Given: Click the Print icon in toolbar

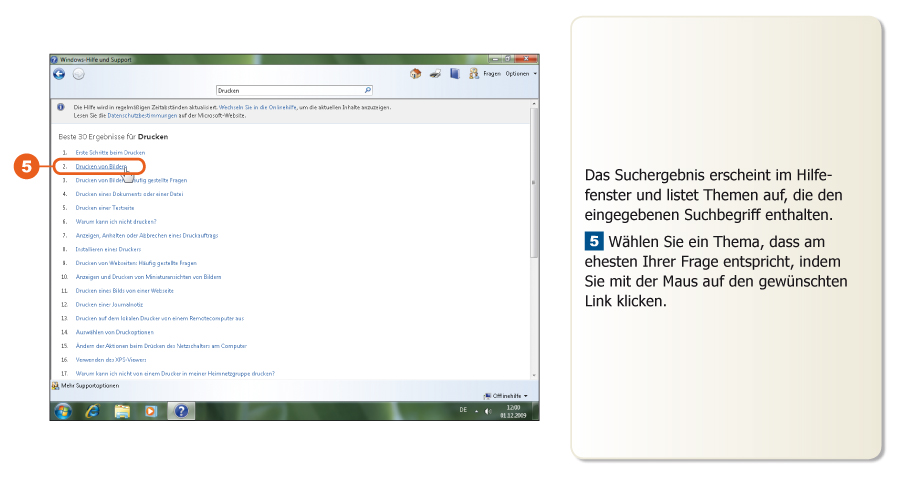Looking at the screenshot, I should pyautogui.click(x=436, y=74).
